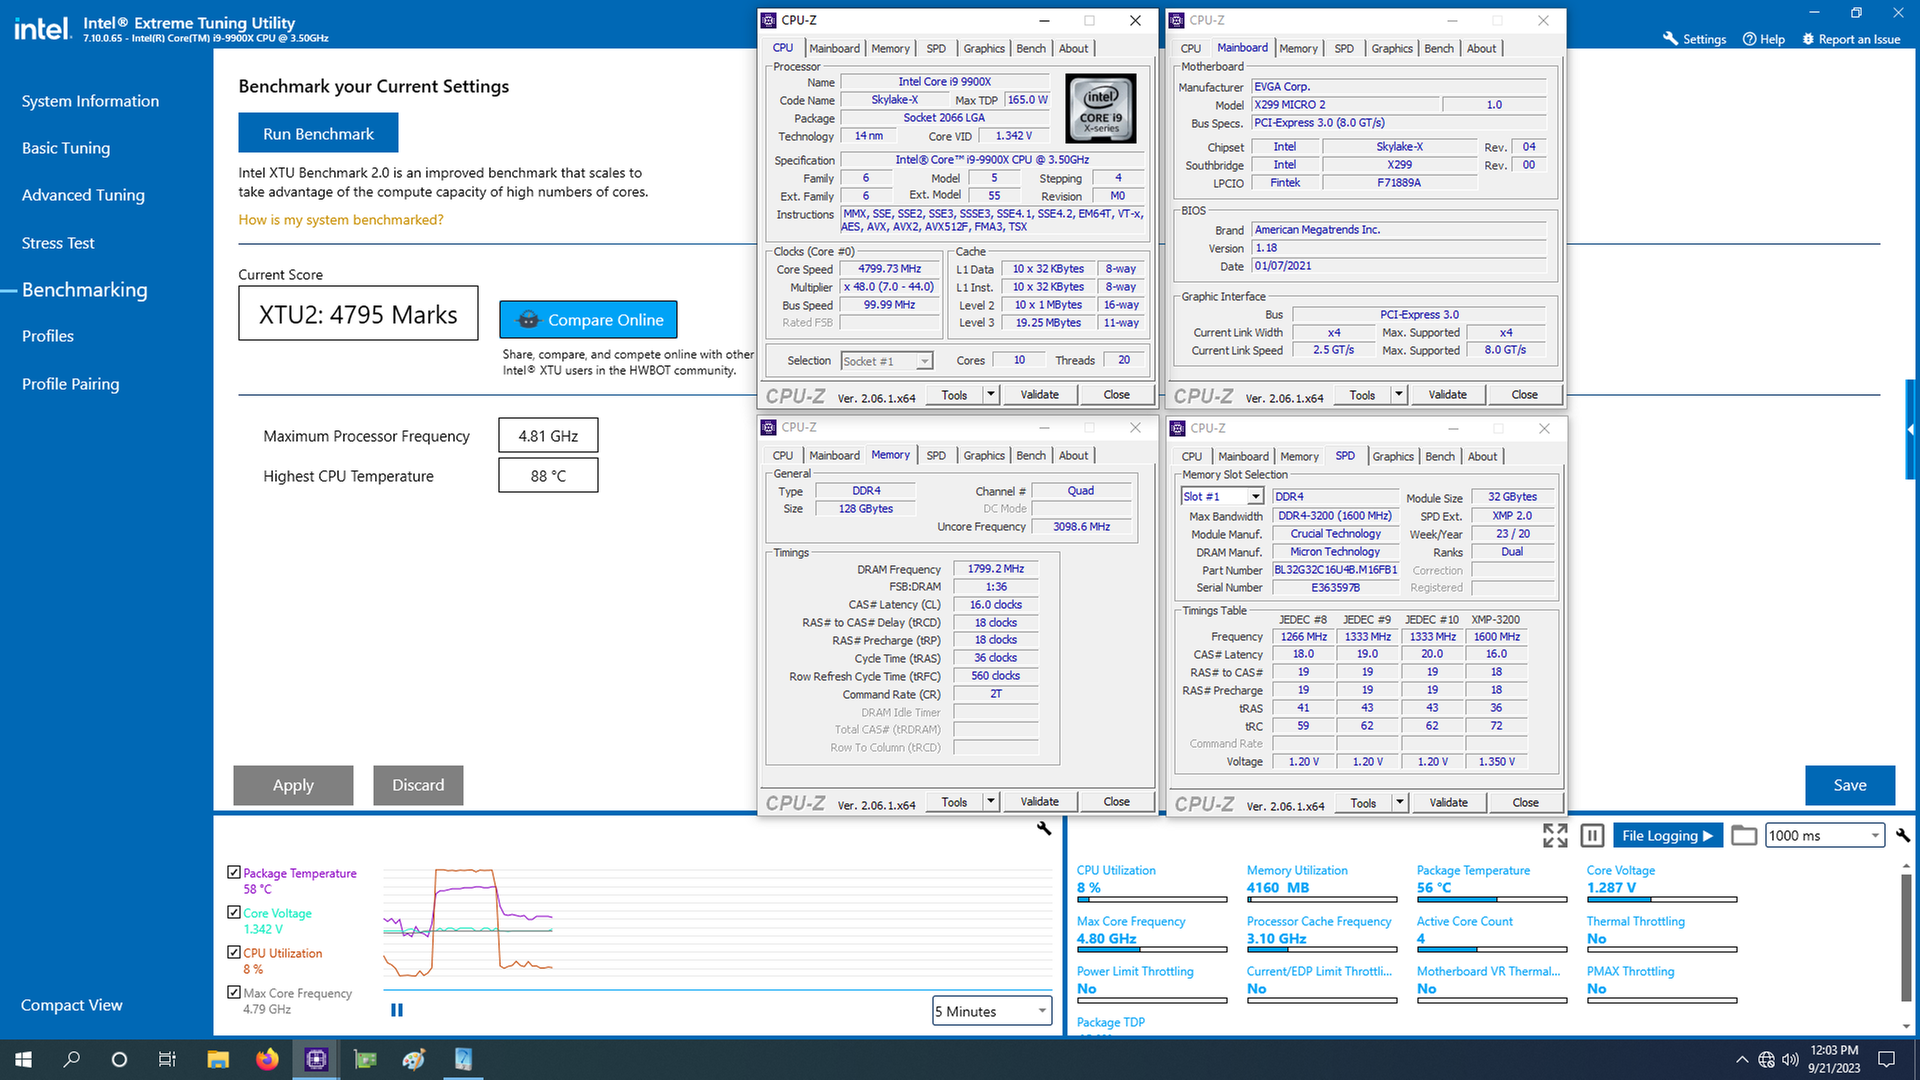Viewport: 1920px width, 1080px height.
Task: Open File Explorer from the taskbar
Action: pyautogui.click(x=218, y=1059)
